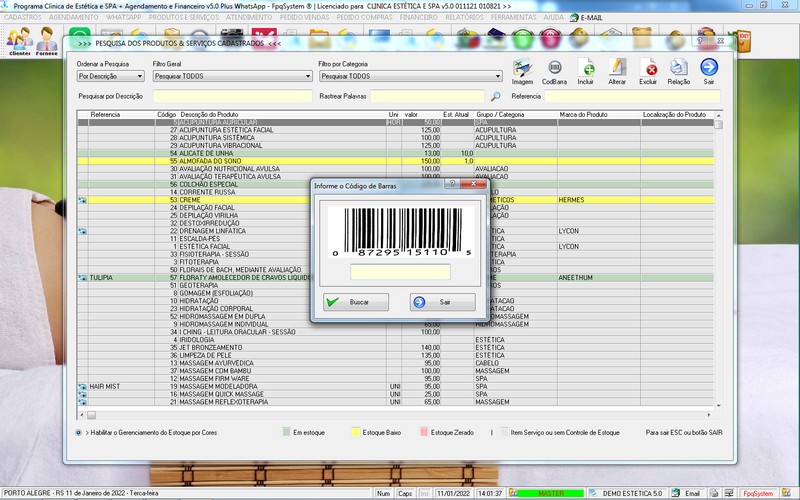Click image icon on CREME row

tap(82, 200)
